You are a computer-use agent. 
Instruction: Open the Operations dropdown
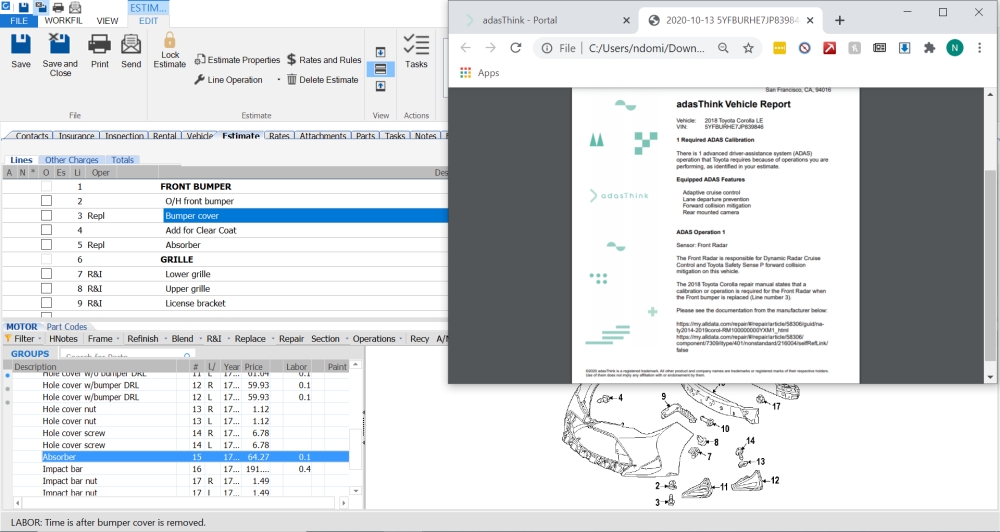click(378, 339)
